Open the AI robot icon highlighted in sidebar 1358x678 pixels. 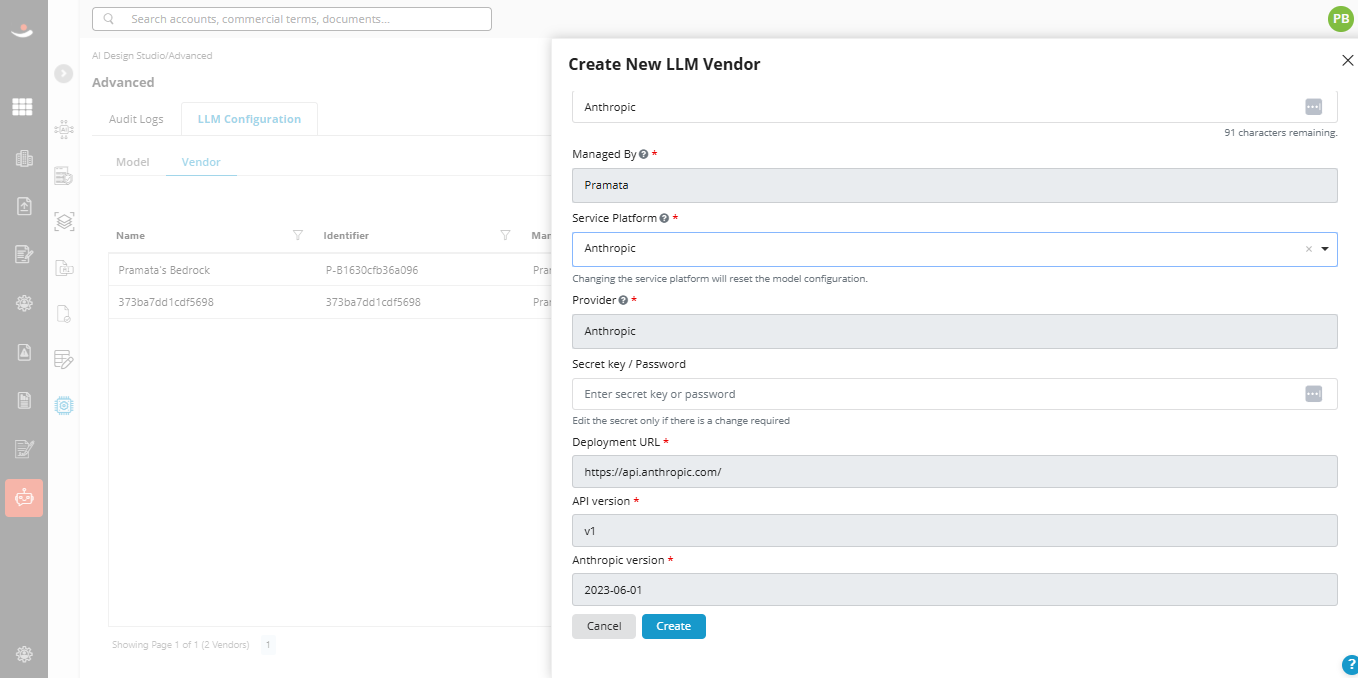pyautogui.click(x=24, y=498)
